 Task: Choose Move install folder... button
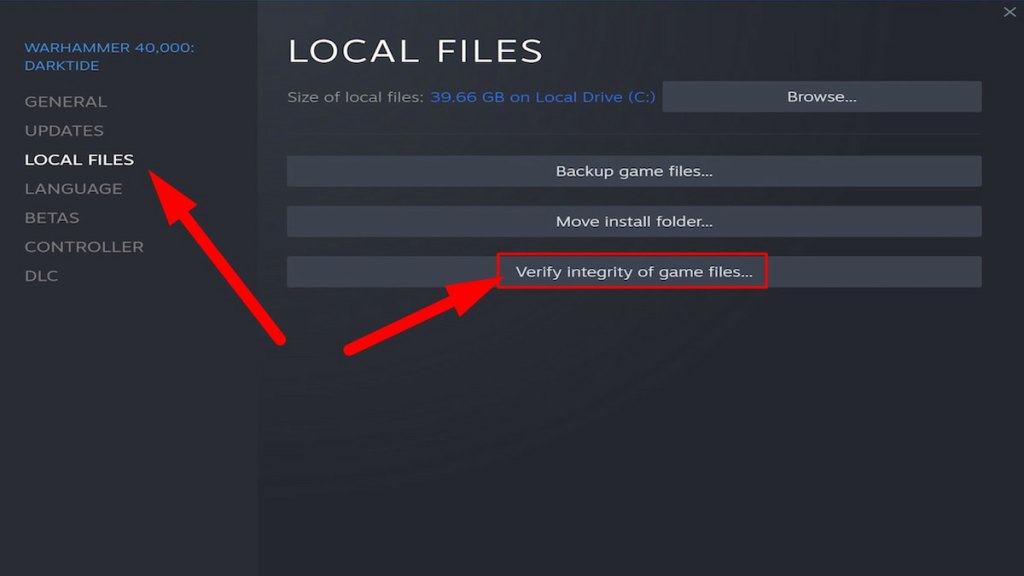click(x=633, y=221)
